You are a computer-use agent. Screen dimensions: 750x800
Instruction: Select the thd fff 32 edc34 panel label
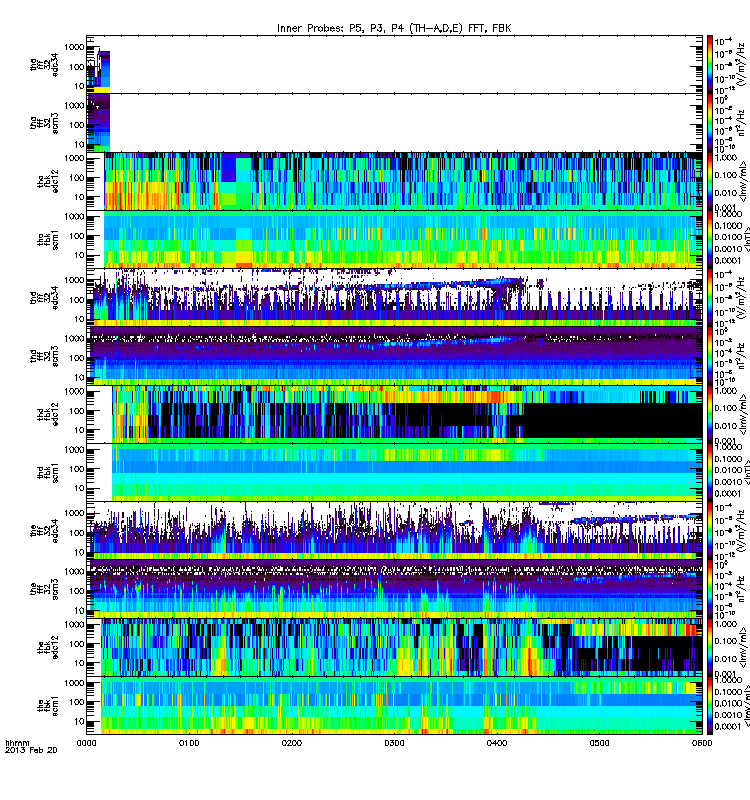44,297
